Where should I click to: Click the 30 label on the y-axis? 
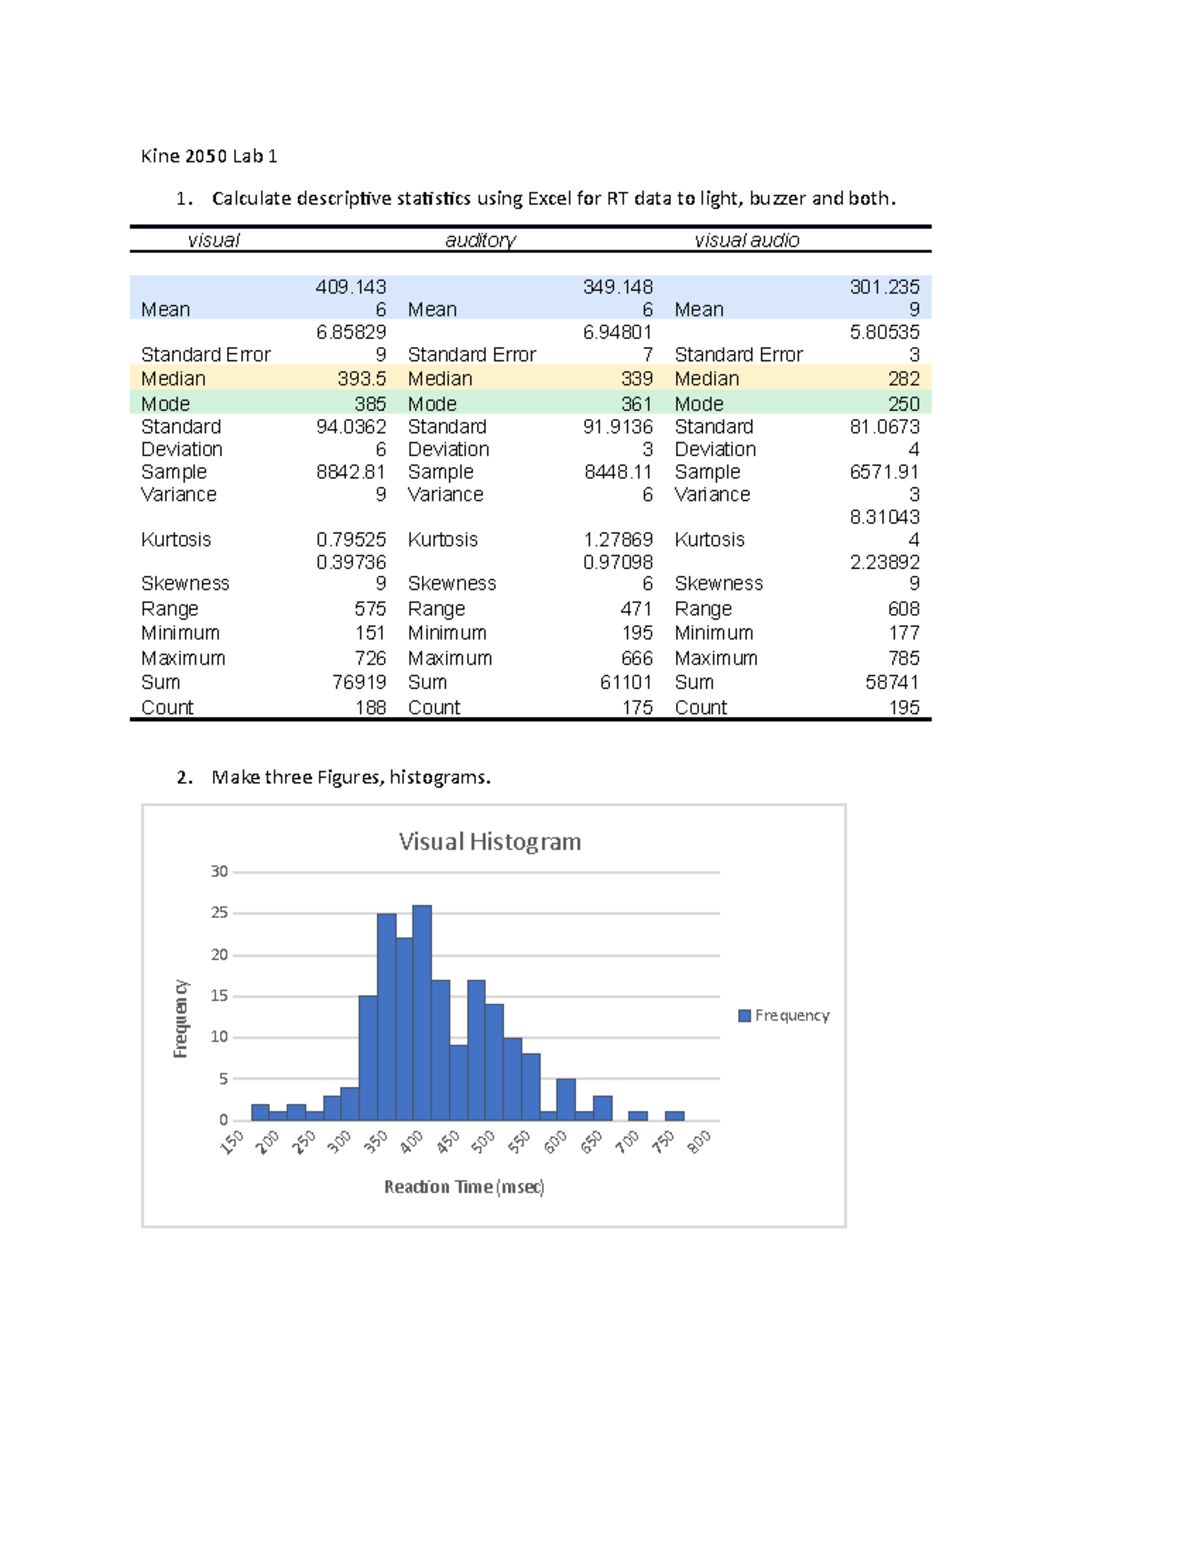pos(219,872)
